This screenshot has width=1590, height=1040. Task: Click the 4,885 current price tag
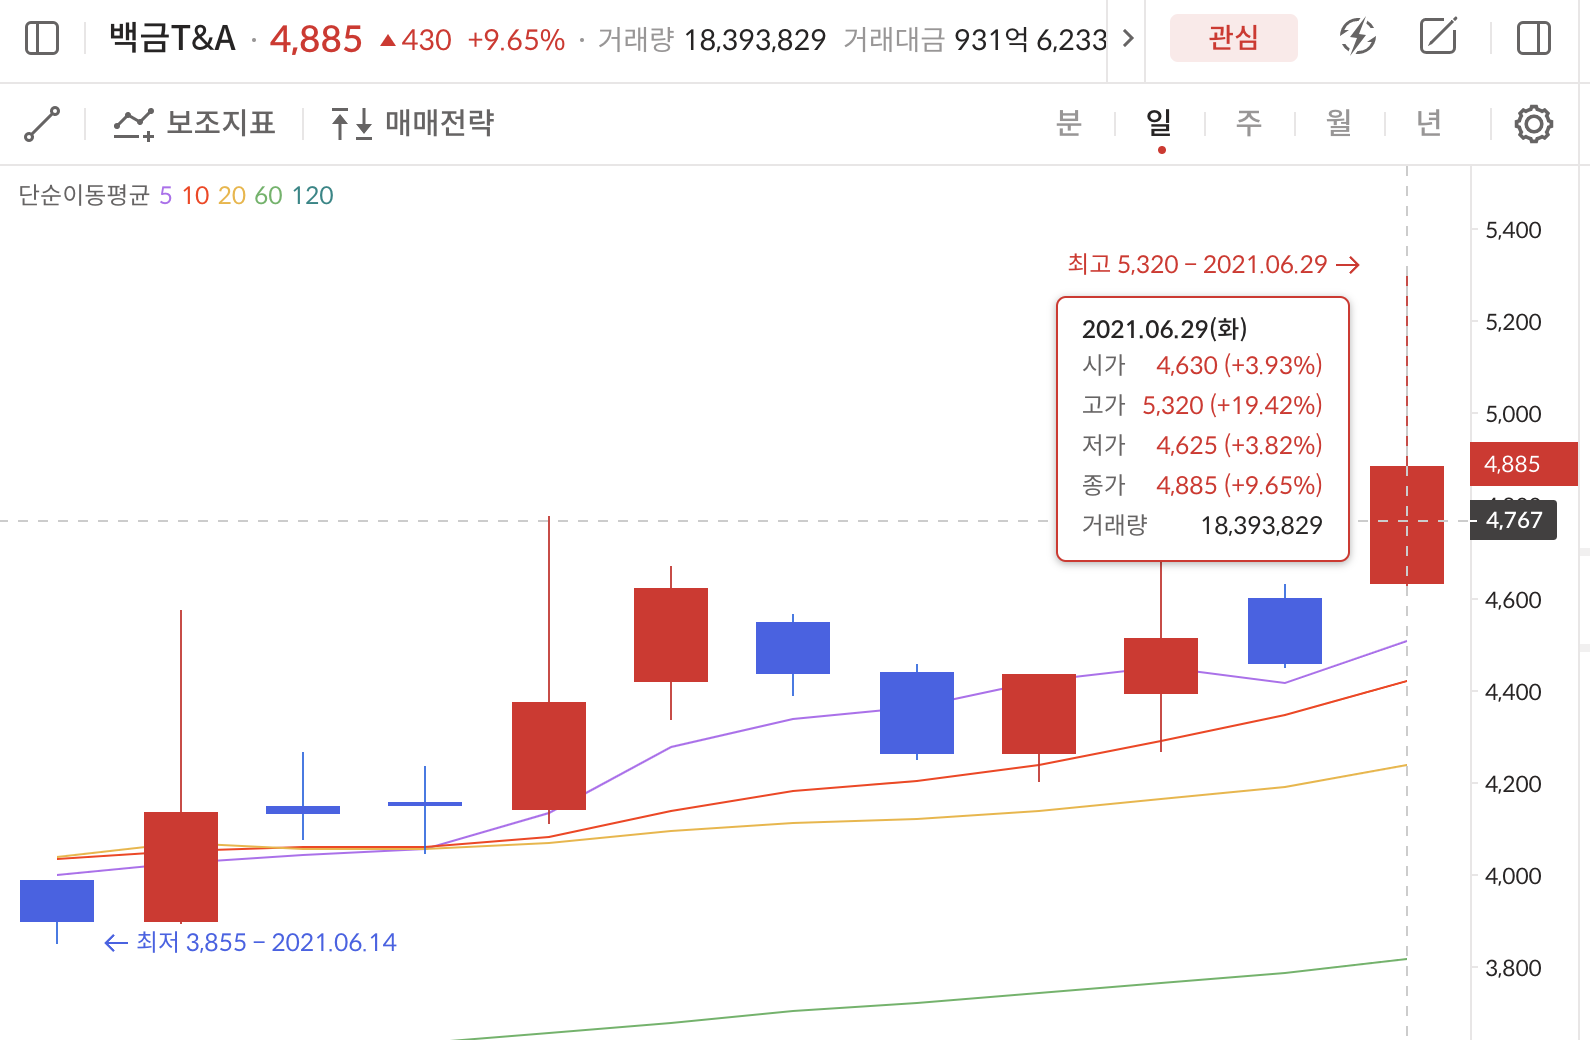pos(1523,464)
